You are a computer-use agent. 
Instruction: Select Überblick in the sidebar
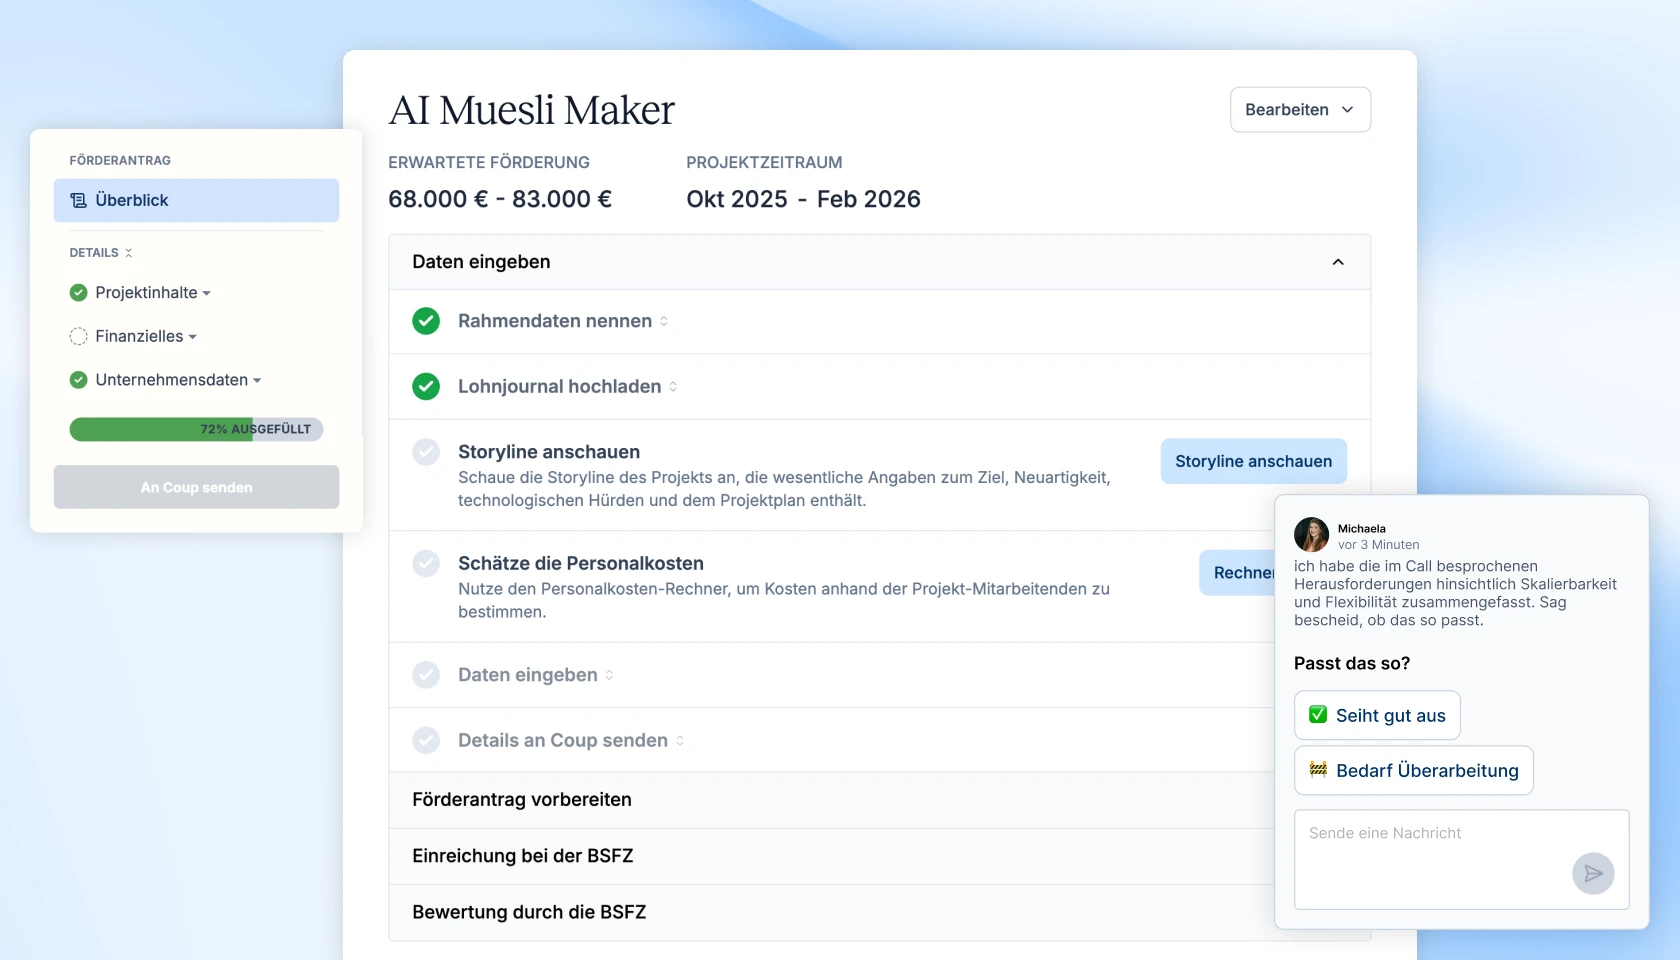pos(196,201)
